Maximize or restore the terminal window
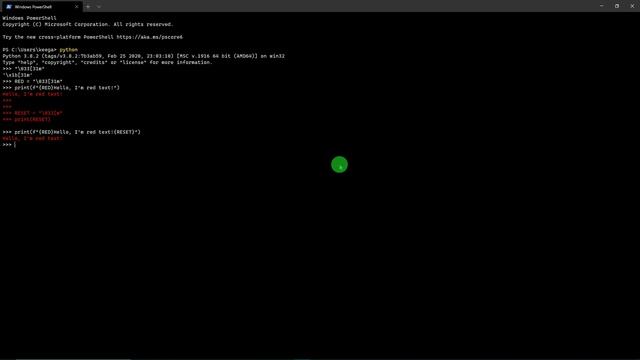This screenshot has width=640, height=360. pyautogui.click(x=617, y=6)
